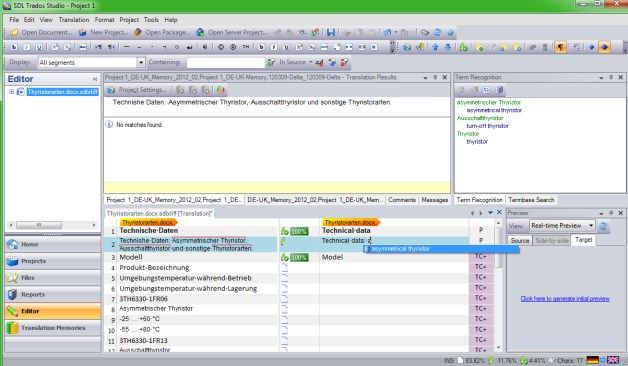The height and width of the screenshot is (366, 628).
Task: Open the Display All segments dropdown
Action: pyautogui.click(x=141, y=62)
